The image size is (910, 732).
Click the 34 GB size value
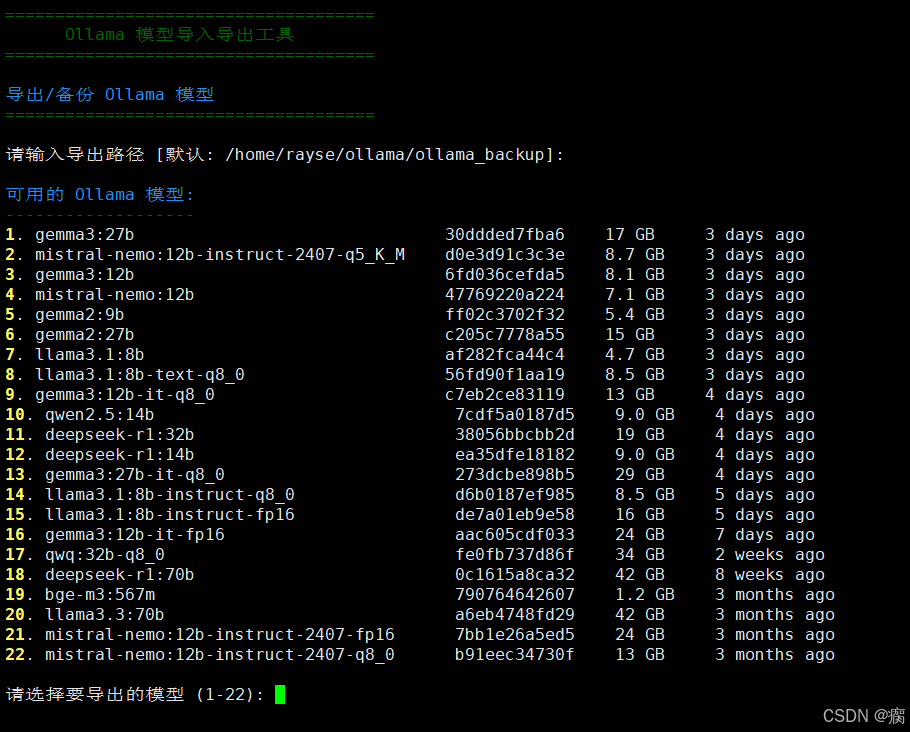(640, 555)
